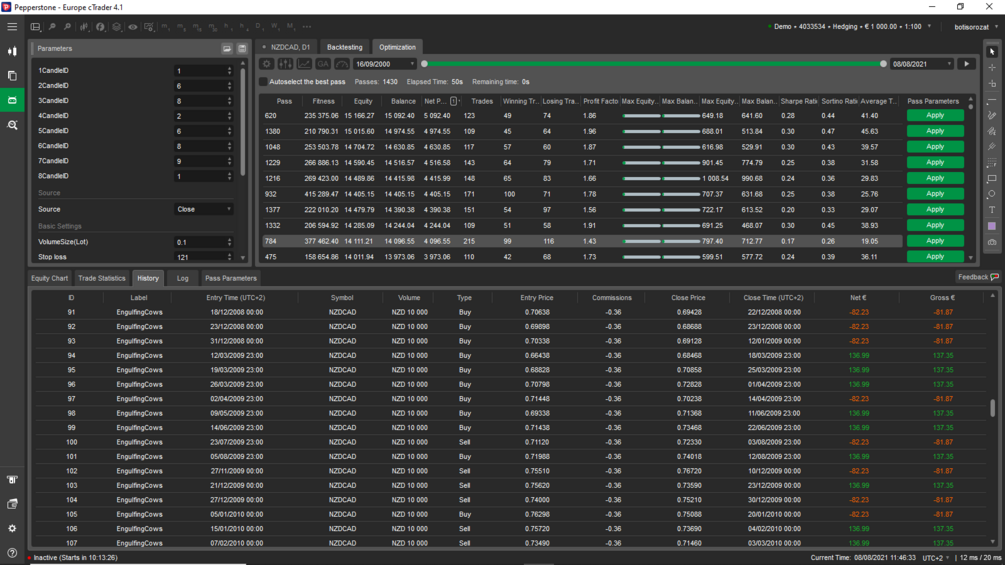Select the h1 timeframe button
This screenshot has height=565, width=1005.
(x=228, y=27)
